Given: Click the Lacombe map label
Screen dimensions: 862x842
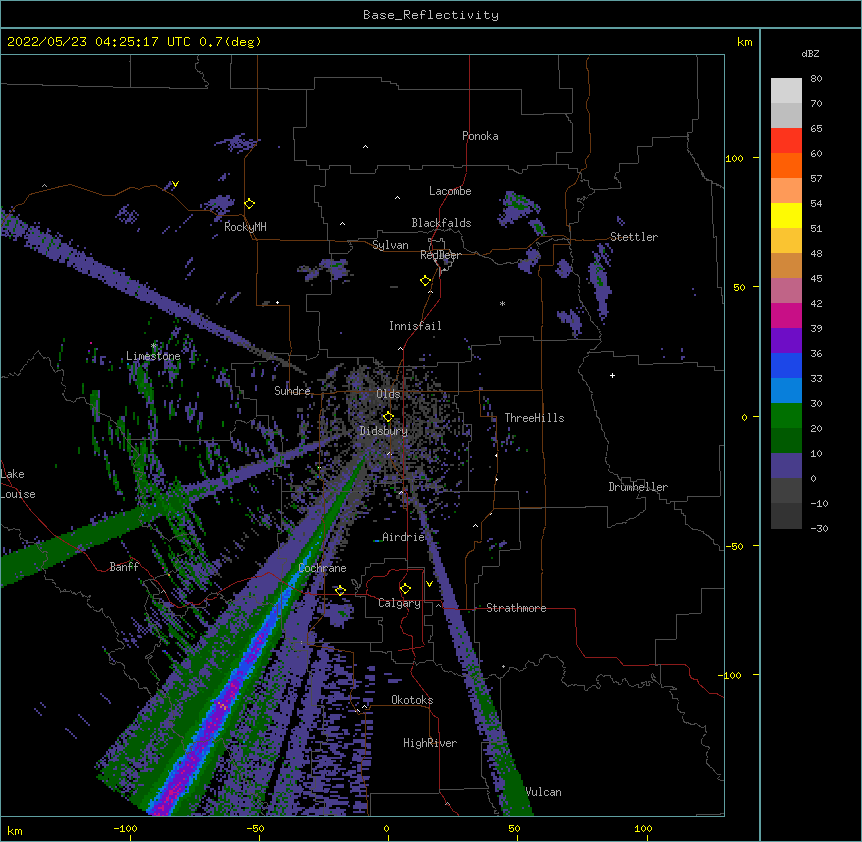Looking at the screenshot, I should [450, 191].
